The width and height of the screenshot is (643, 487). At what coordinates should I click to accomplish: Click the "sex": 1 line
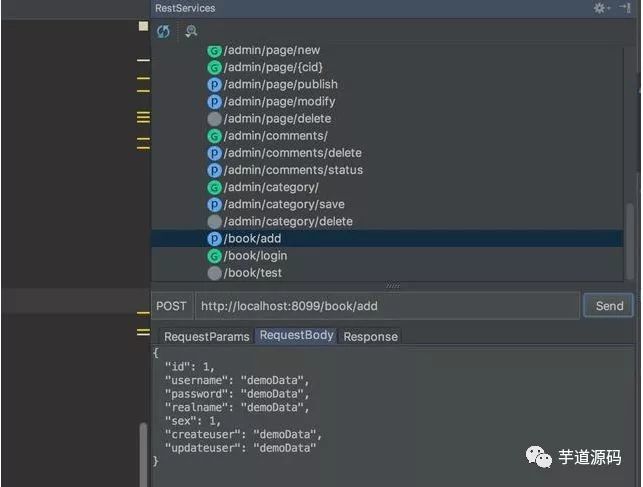[193, 421]
